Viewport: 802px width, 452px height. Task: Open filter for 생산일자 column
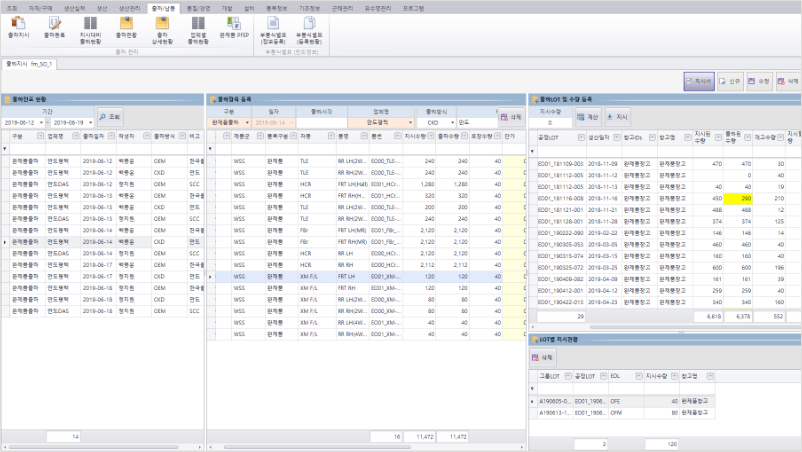(x=617, y=138)
